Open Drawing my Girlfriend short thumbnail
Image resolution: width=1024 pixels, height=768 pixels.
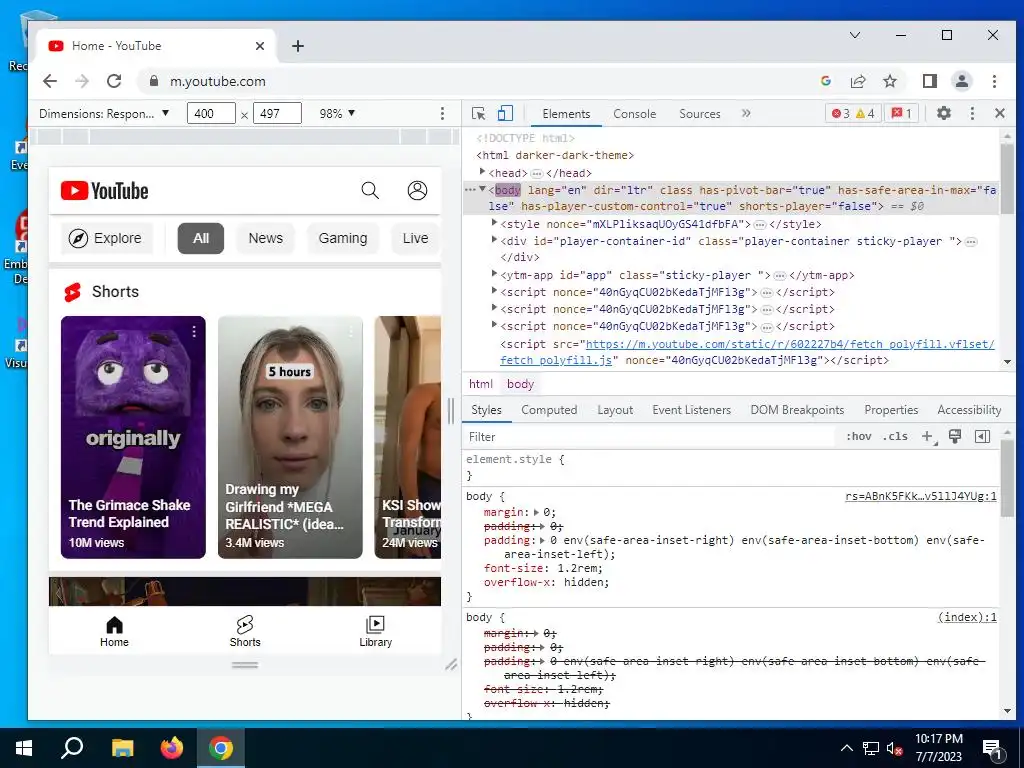point(290,438)
